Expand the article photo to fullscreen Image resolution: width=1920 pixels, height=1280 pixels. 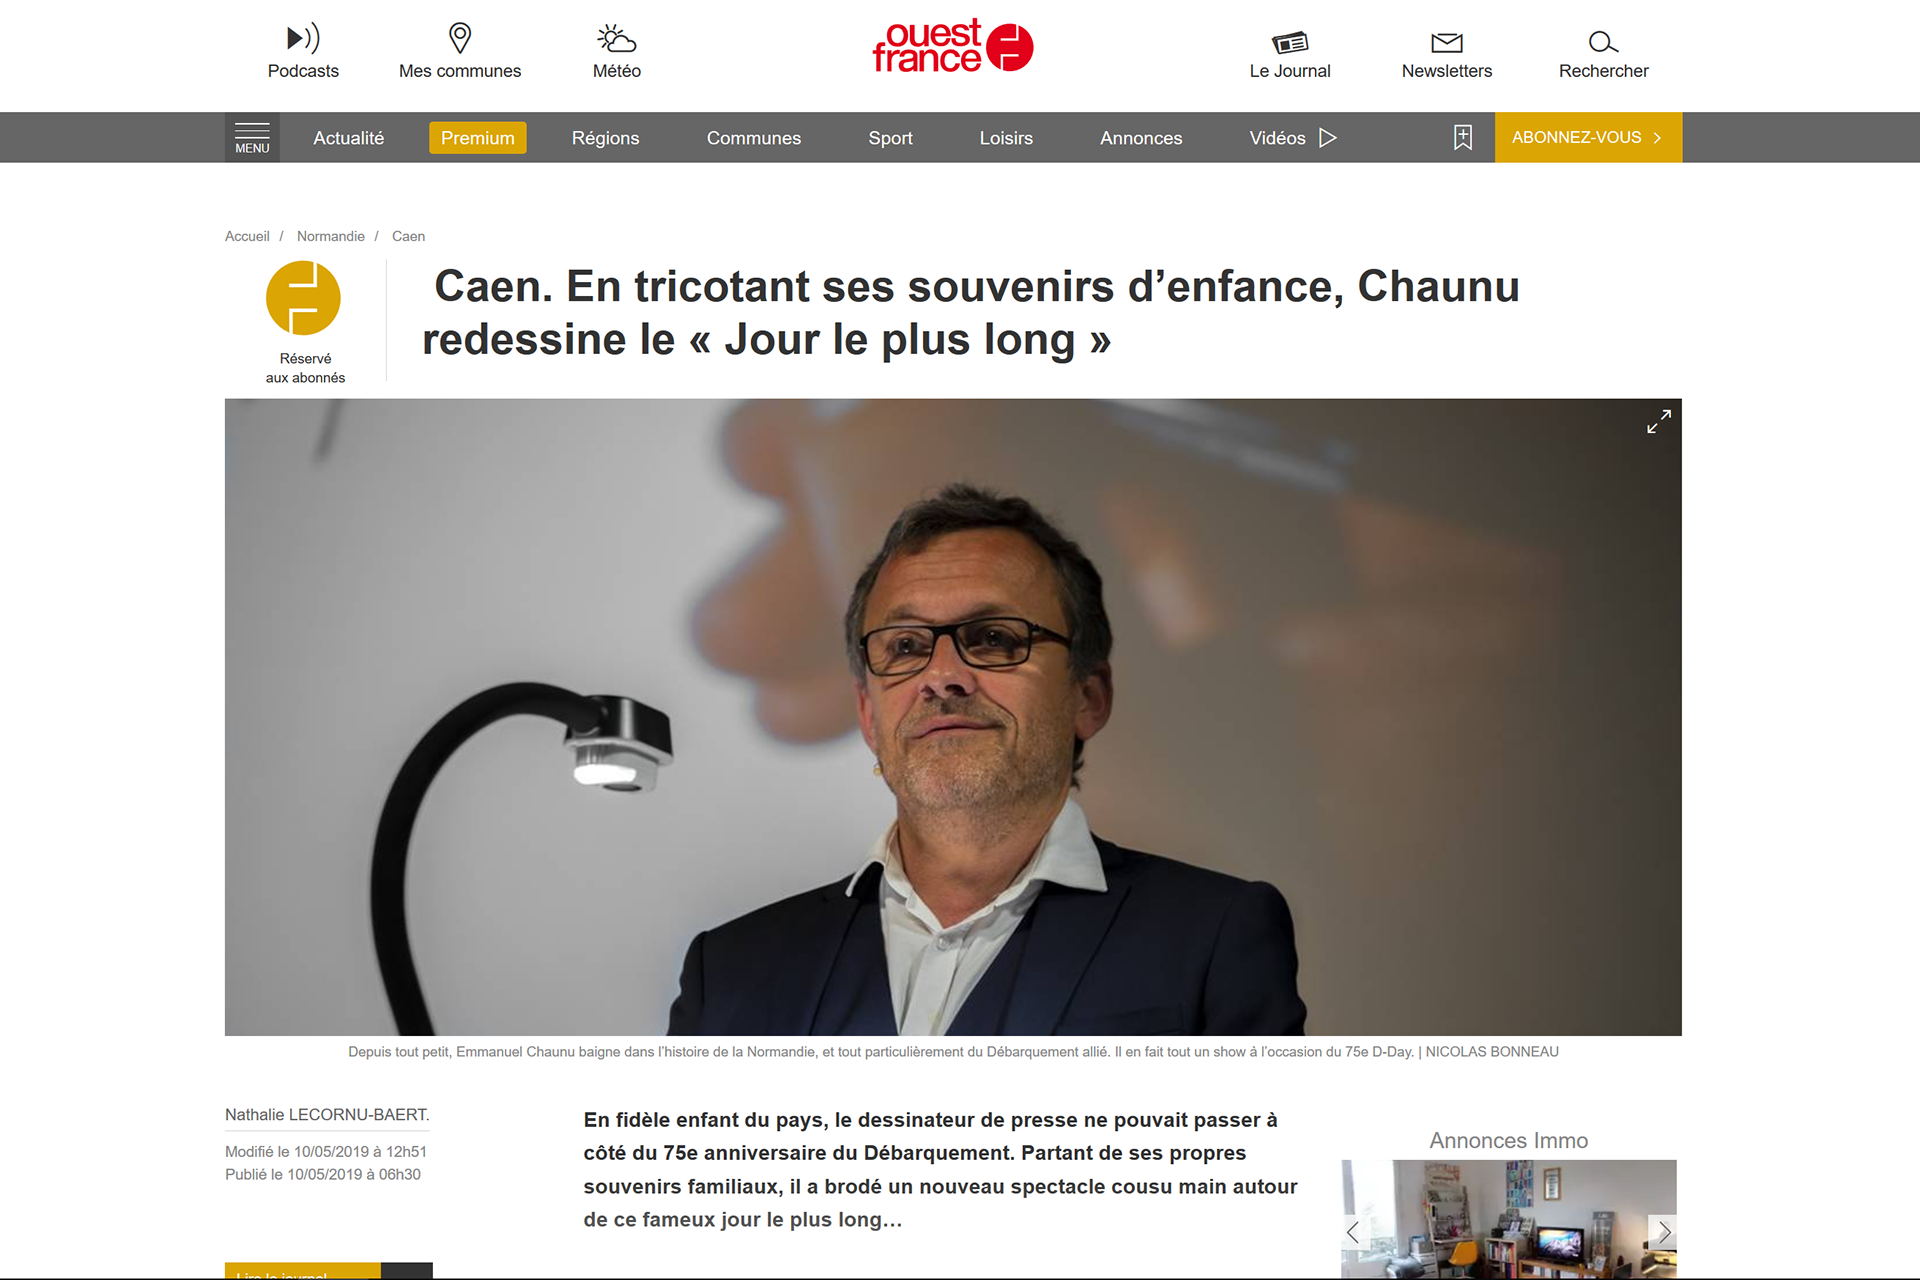coord(1659,422)
